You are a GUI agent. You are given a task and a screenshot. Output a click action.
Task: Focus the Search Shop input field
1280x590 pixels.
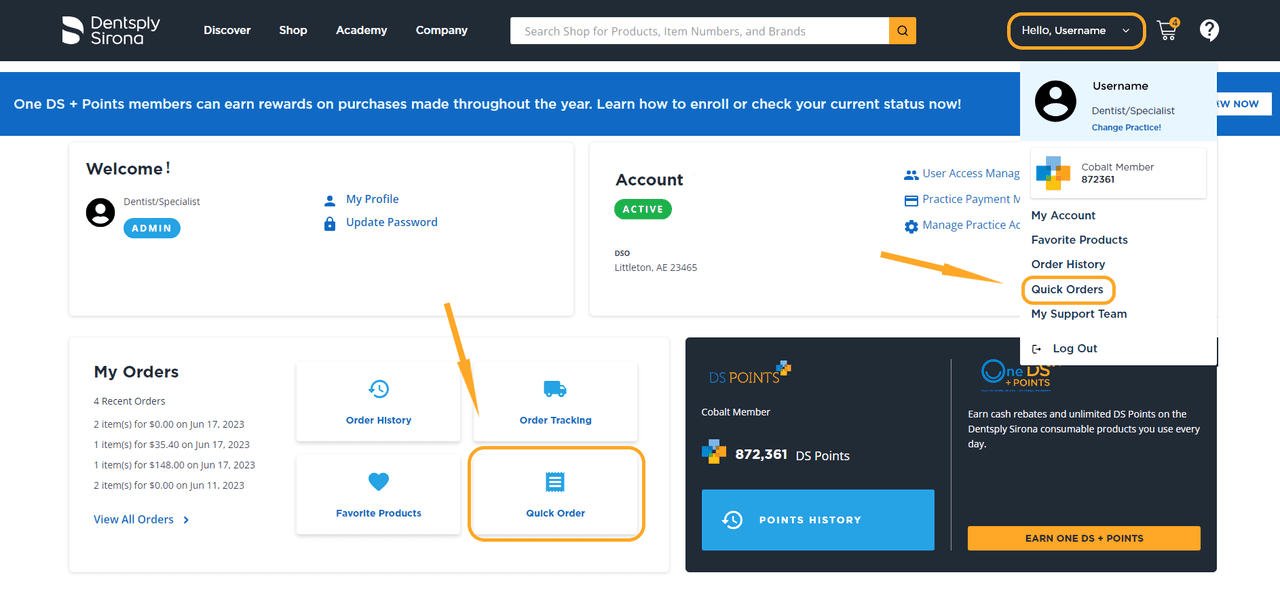point(699,31)
